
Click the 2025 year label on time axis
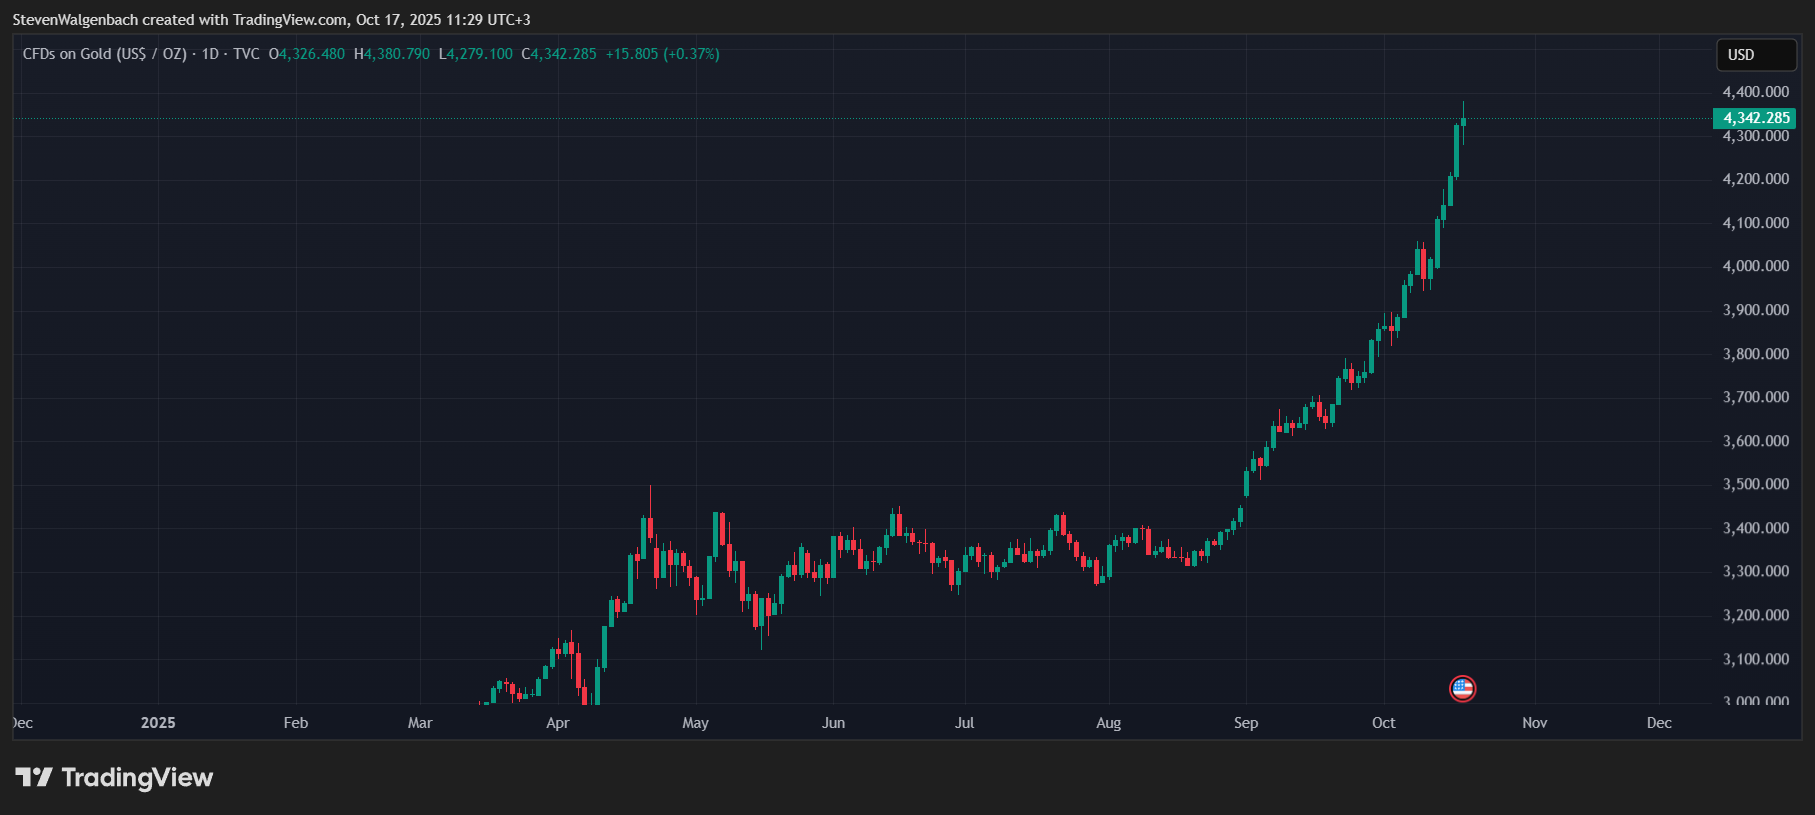(x=158, y=723)
